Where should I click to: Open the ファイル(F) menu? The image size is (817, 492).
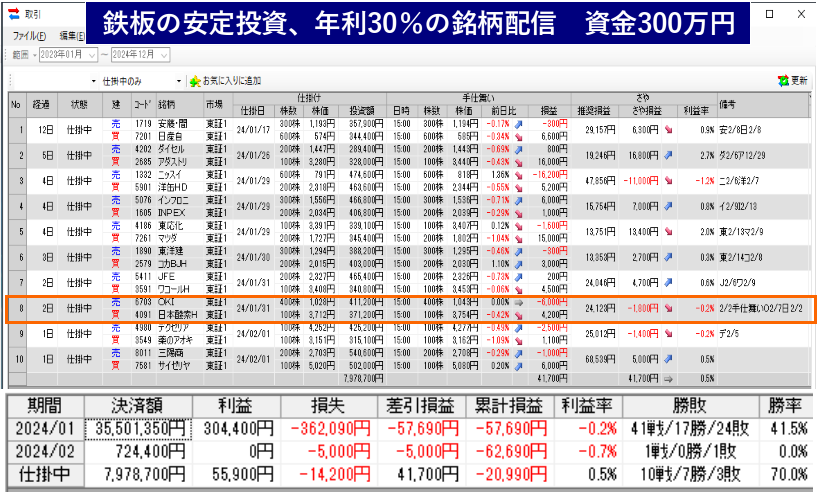[29, 36]
